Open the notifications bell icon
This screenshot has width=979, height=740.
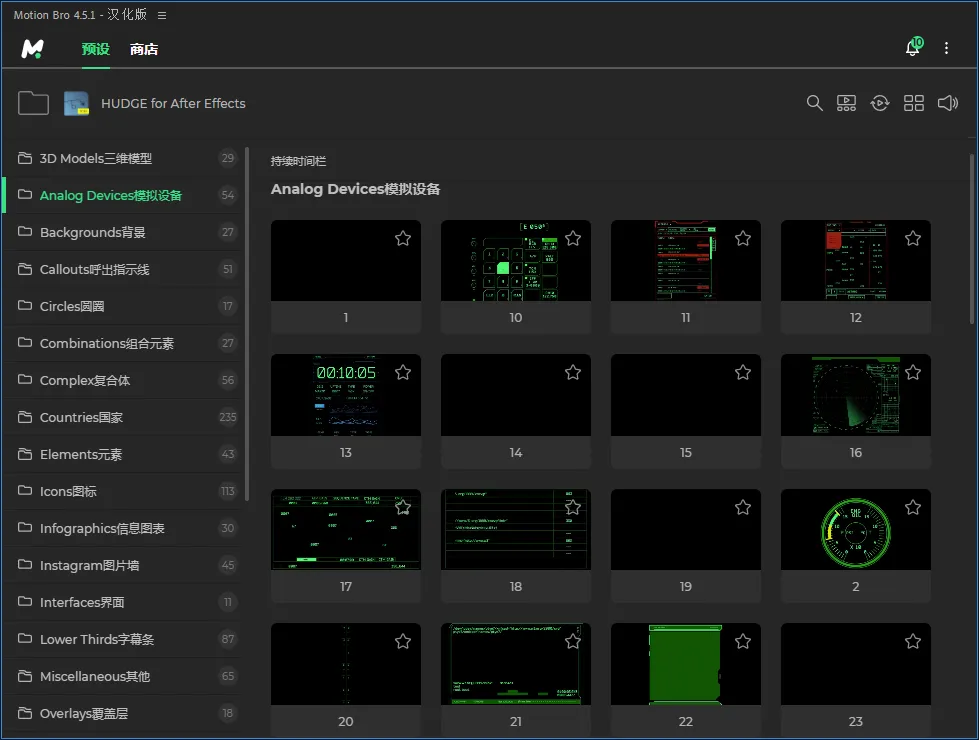(x=912, y=48)
